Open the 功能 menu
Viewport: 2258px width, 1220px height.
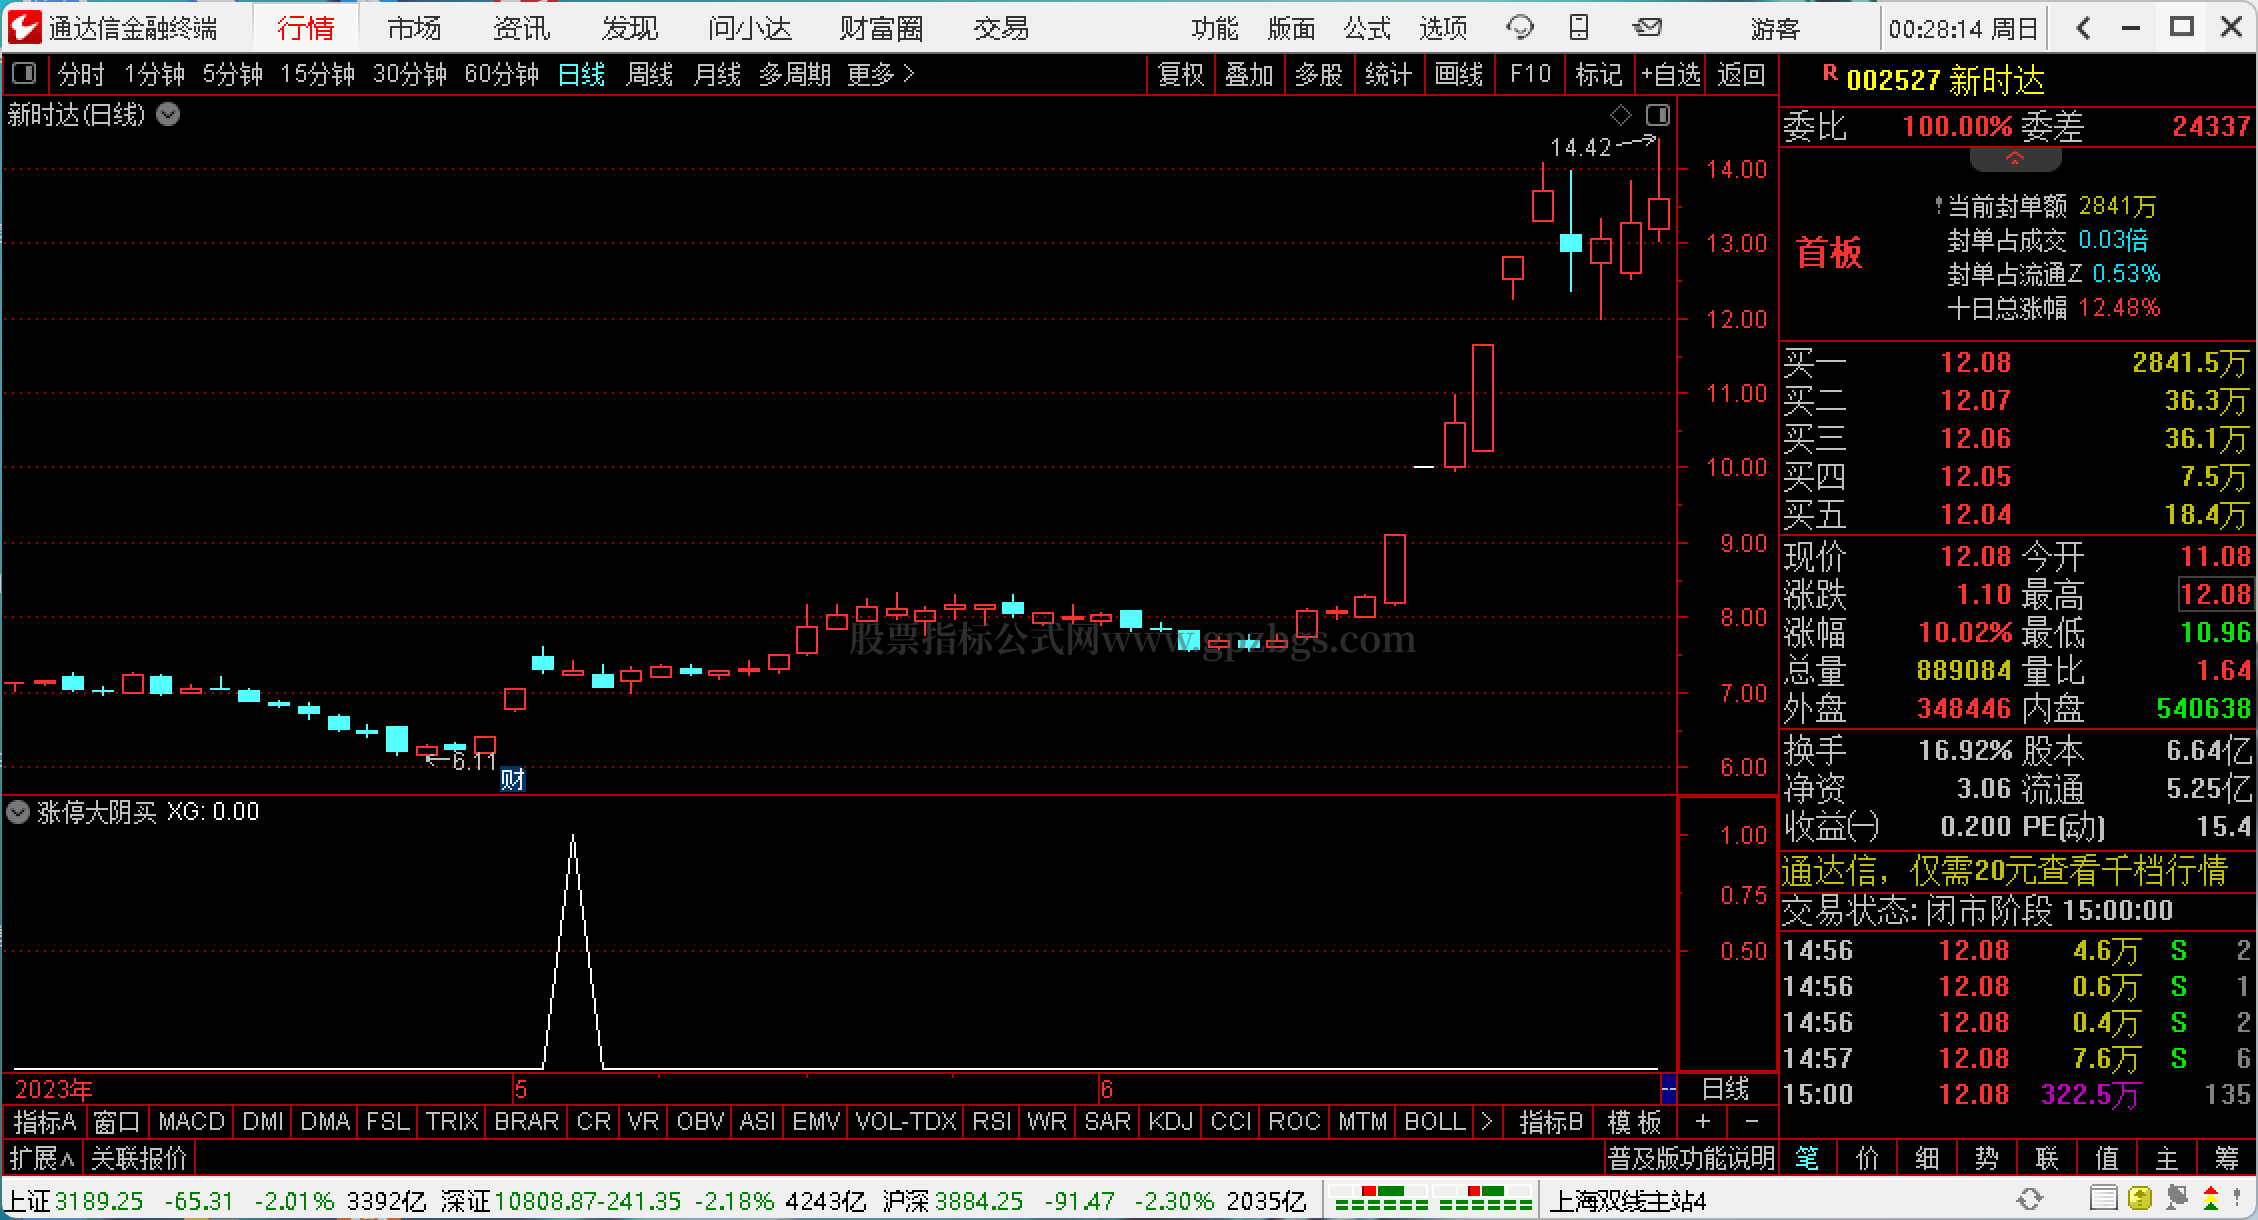[x=1215, y=28]
